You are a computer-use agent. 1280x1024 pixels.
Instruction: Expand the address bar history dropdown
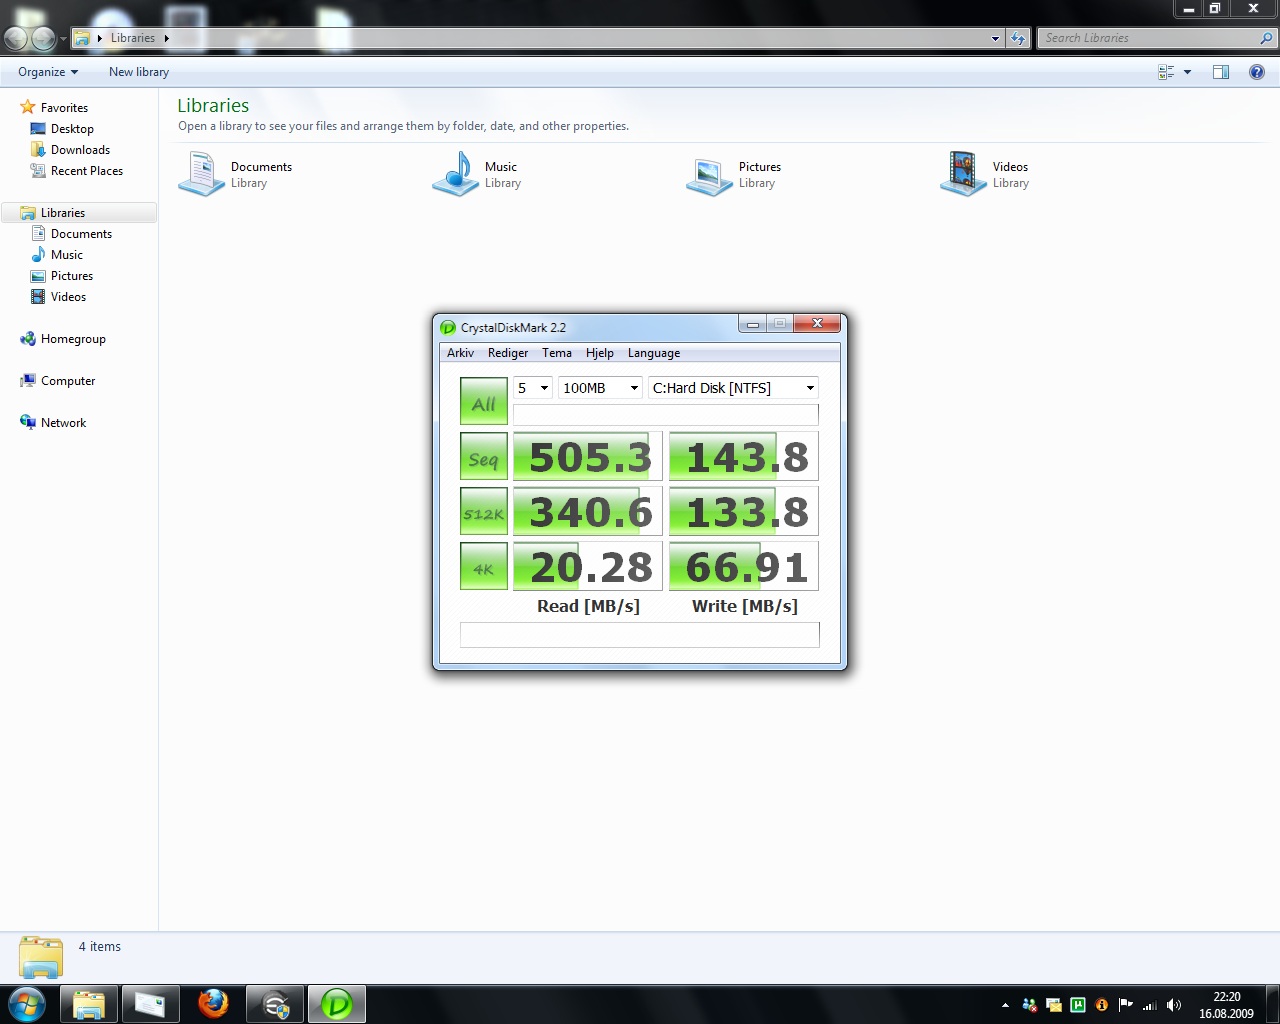[x=995, y=38]
